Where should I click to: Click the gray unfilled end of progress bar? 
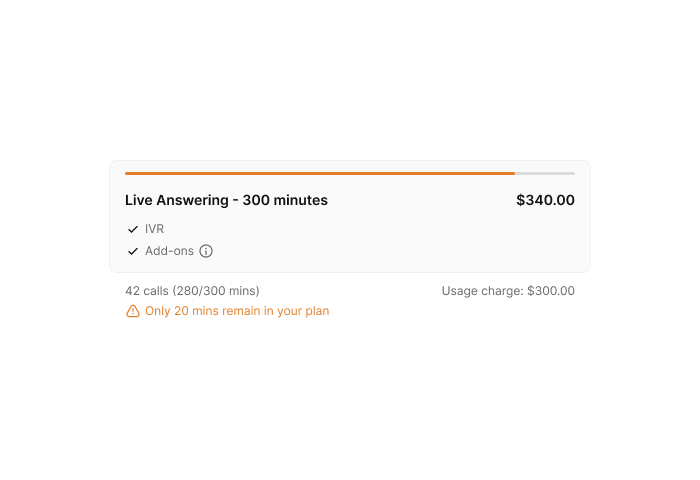(545, 173)
